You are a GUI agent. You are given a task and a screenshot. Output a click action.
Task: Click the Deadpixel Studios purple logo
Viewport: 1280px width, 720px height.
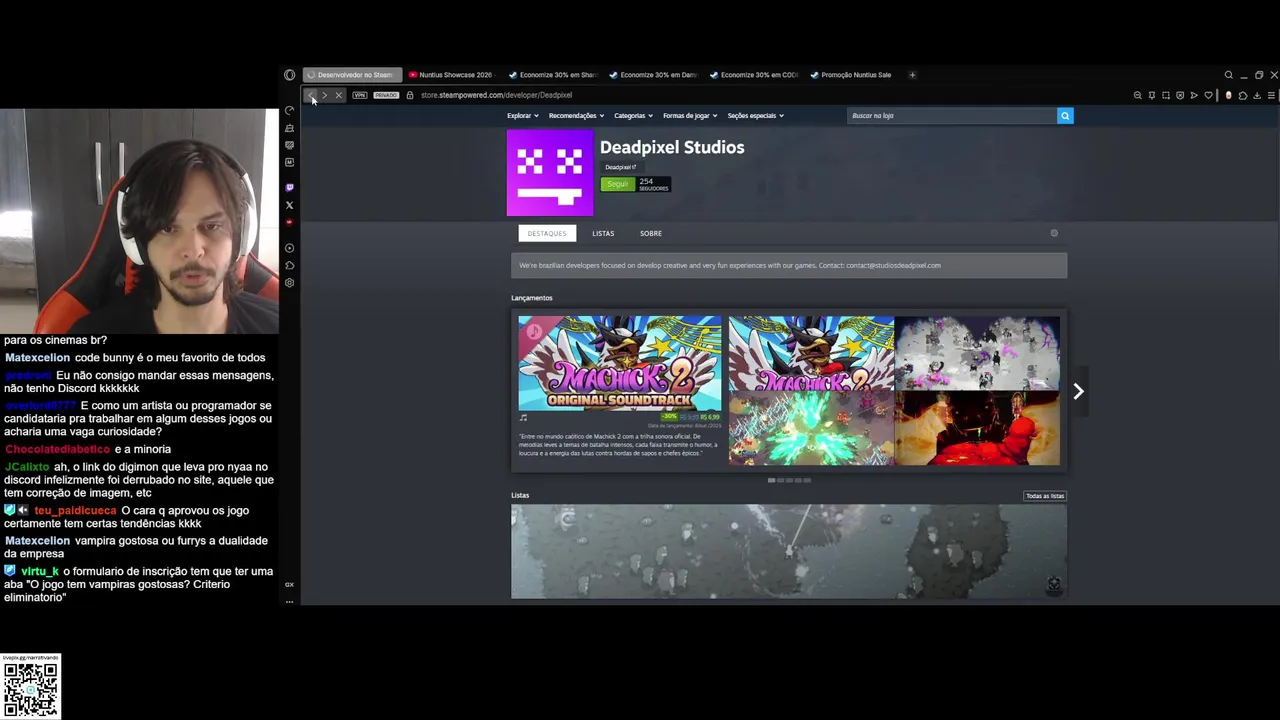click(x=550, y=173)
